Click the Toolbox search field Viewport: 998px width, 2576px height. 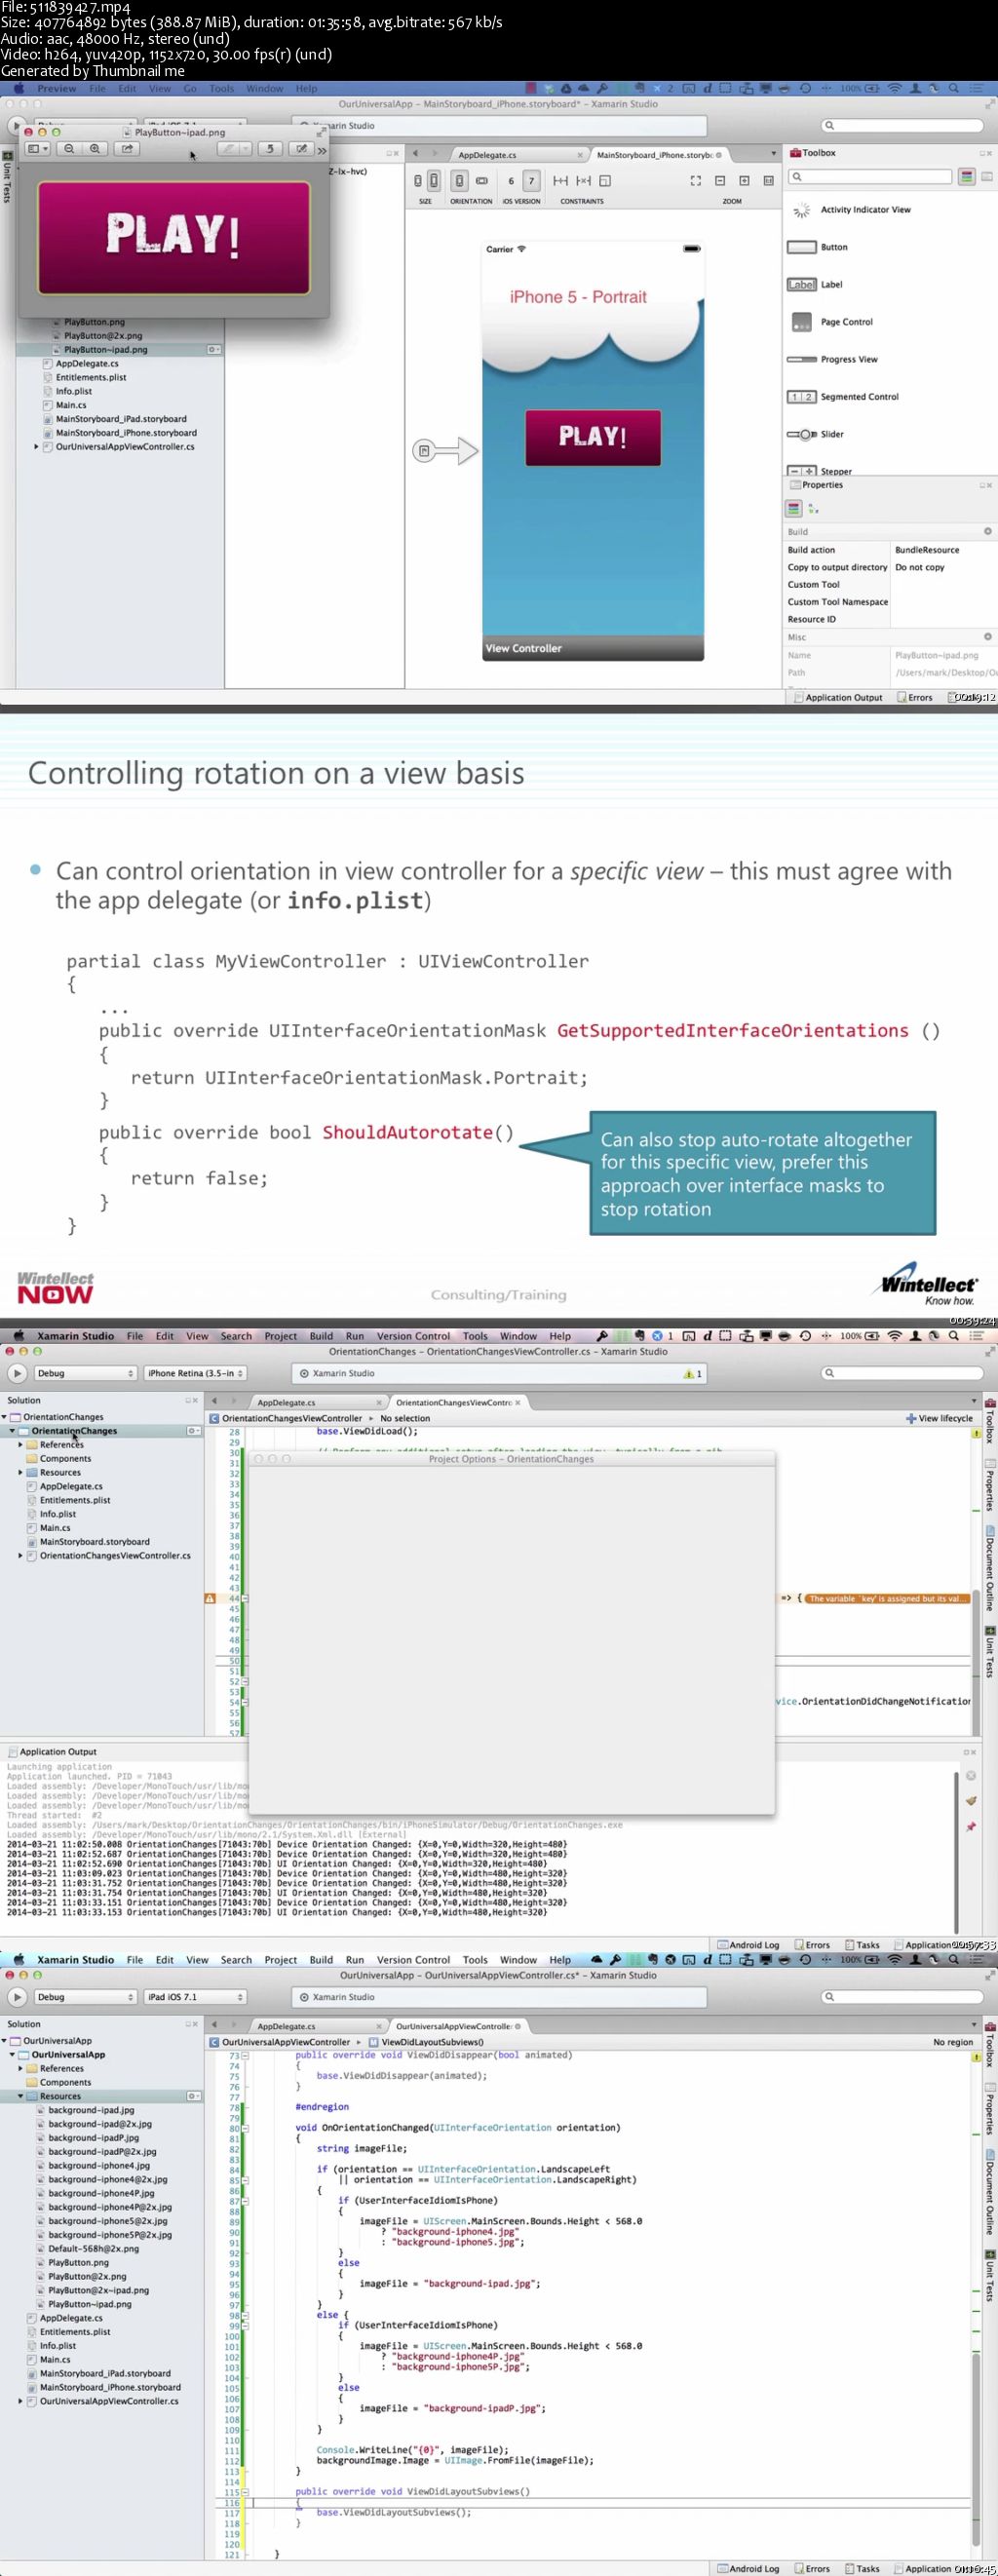click(869, 177)
